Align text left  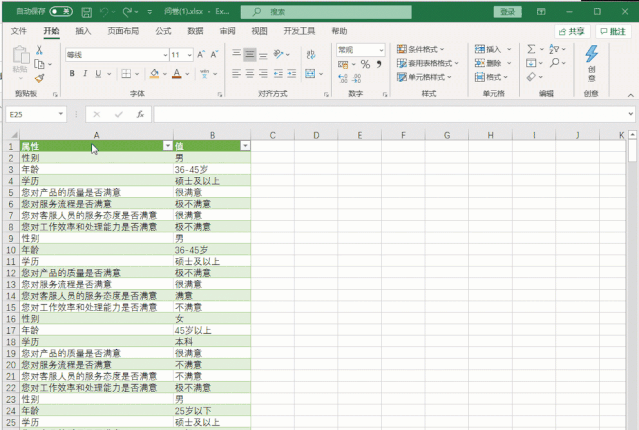[x=236, y=73]
